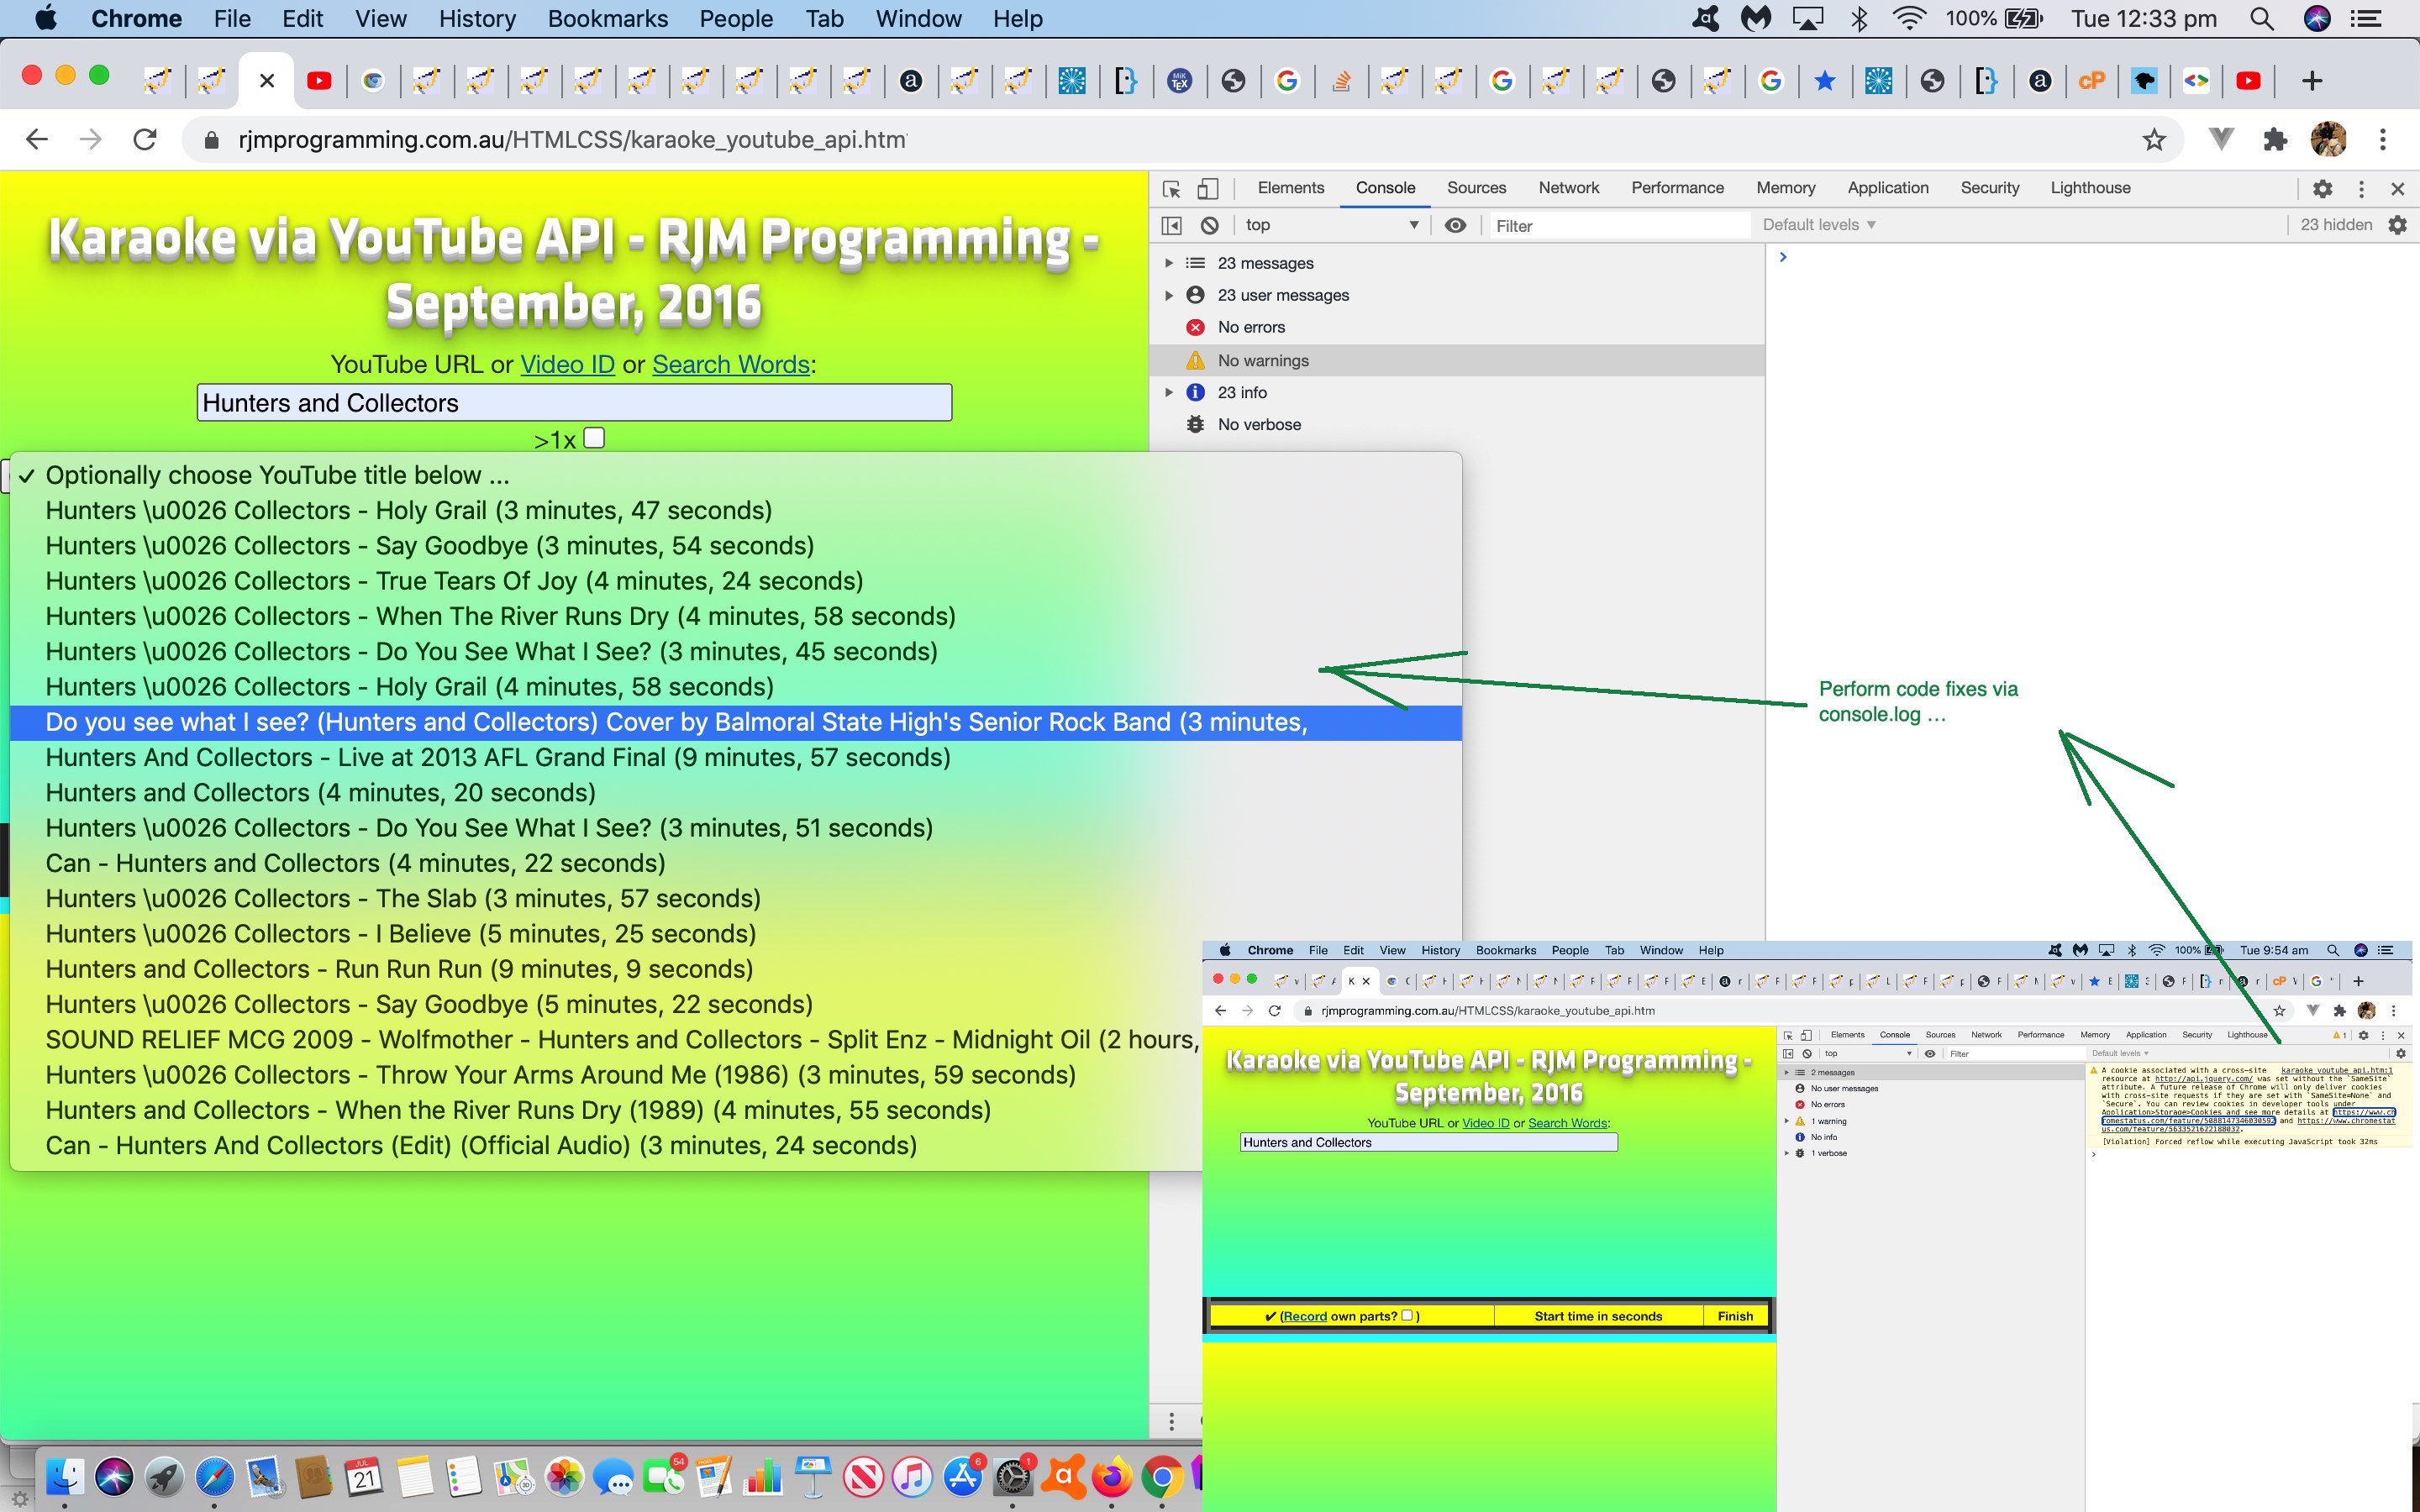This screenshot has height=1512, width=2420.
Task: Open the DevTools customize three-dot menu
Action: [2361, 188]
